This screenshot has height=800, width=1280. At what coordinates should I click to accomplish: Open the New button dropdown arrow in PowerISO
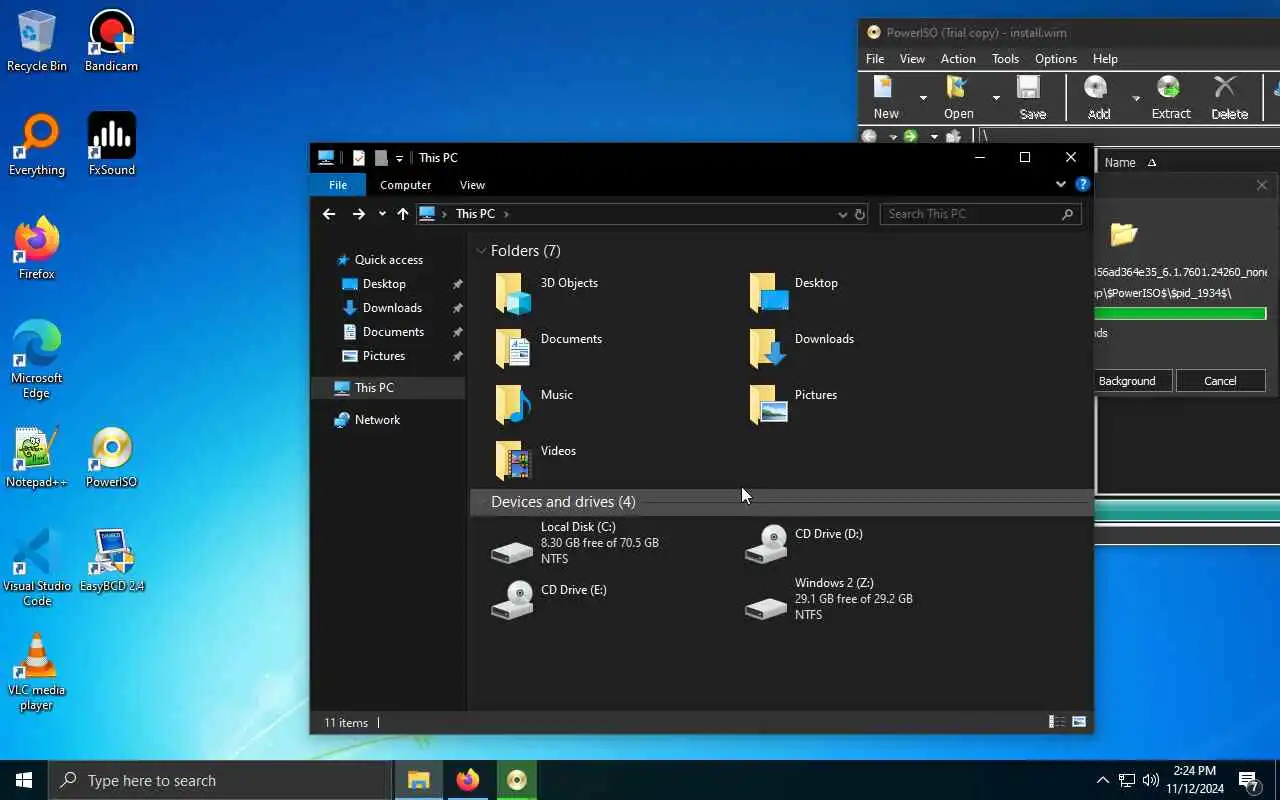click(x=923, y=97)
